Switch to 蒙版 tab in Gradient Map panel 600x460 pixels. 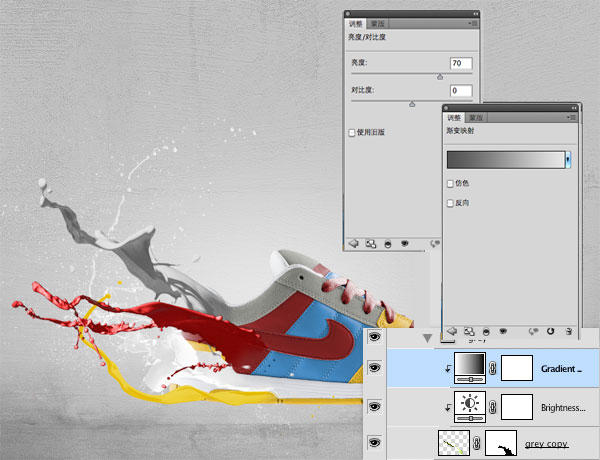pyautogui.click(x=476, y=117)
